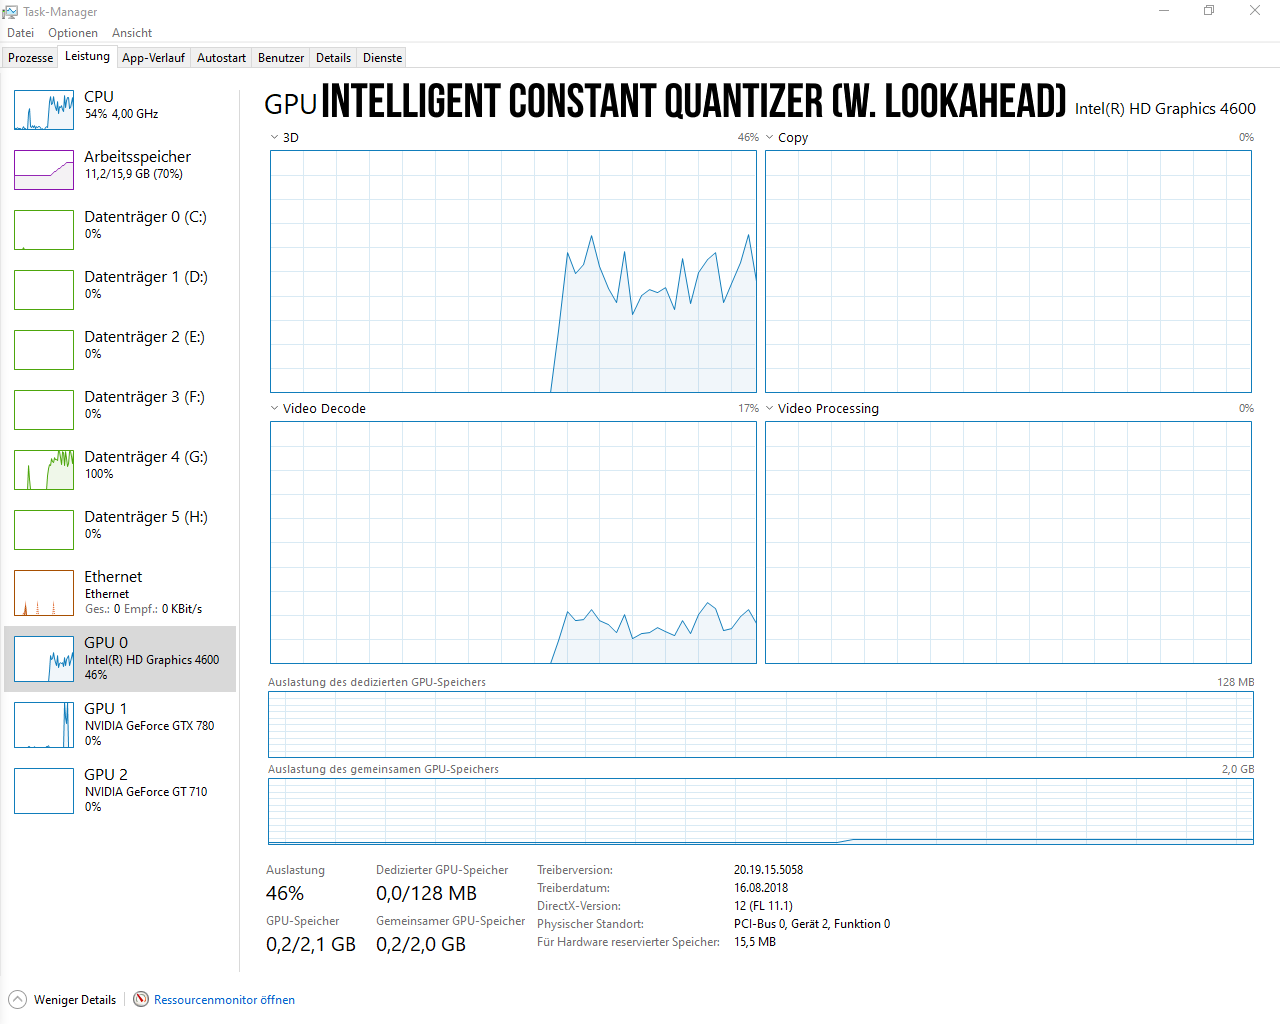Open the Ansicht menu
Image resolution: width=1280 pixels, height=1024 pixels.
coord(132,33)
